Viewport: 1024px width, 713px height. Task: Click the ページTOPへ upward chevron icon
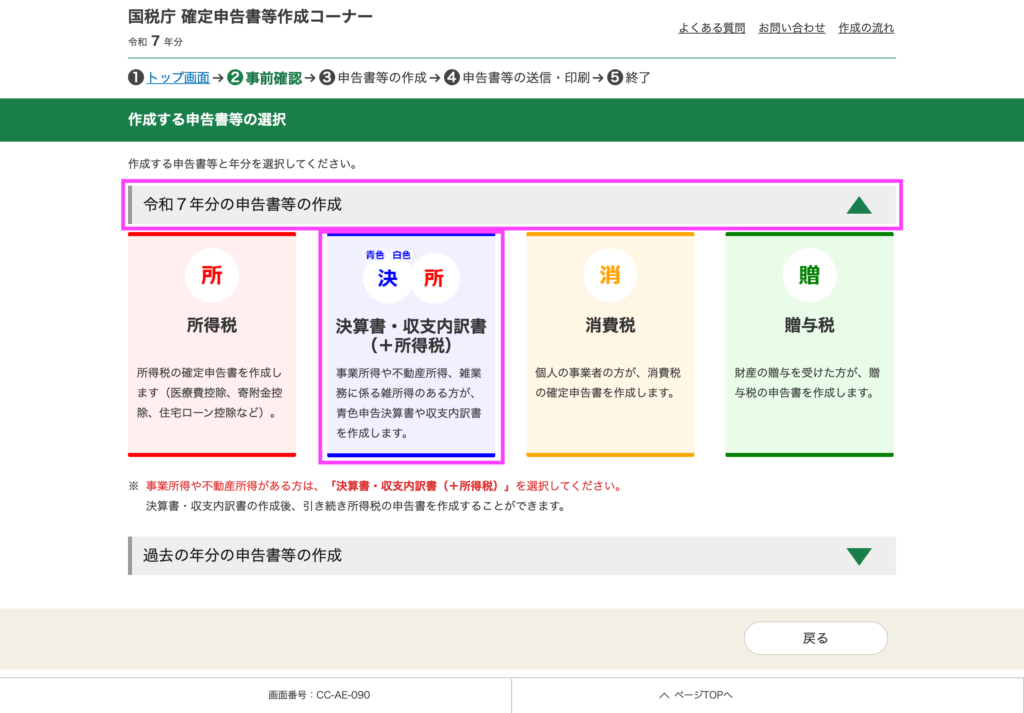pos(664,695)
